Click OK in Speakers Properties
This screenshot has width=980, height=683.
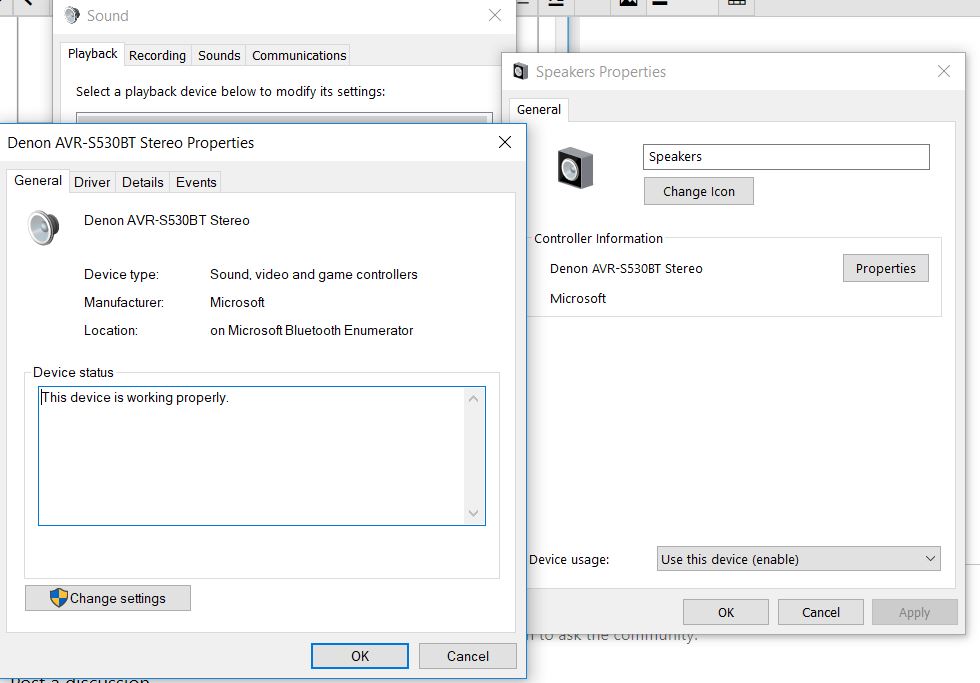coord(726,612)
